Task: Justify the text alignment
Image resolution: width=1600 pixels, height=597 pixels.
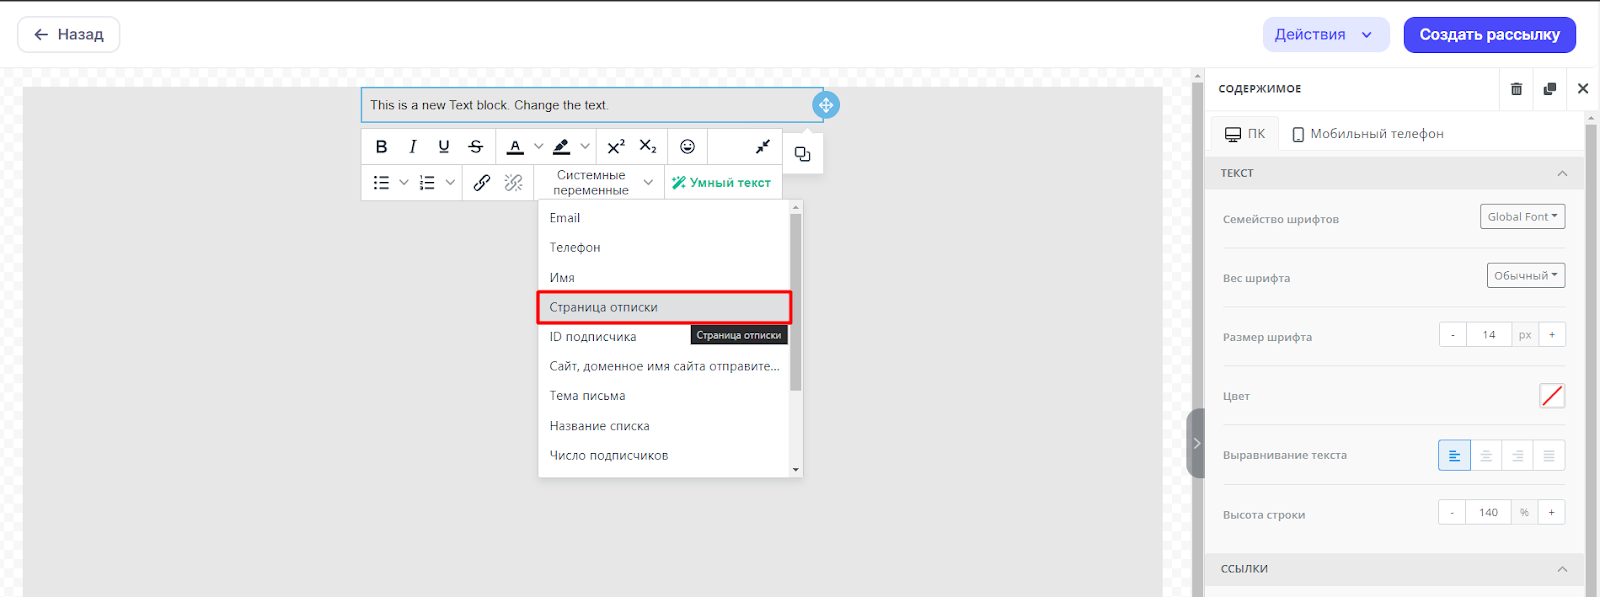Action: pos(1549,456)
